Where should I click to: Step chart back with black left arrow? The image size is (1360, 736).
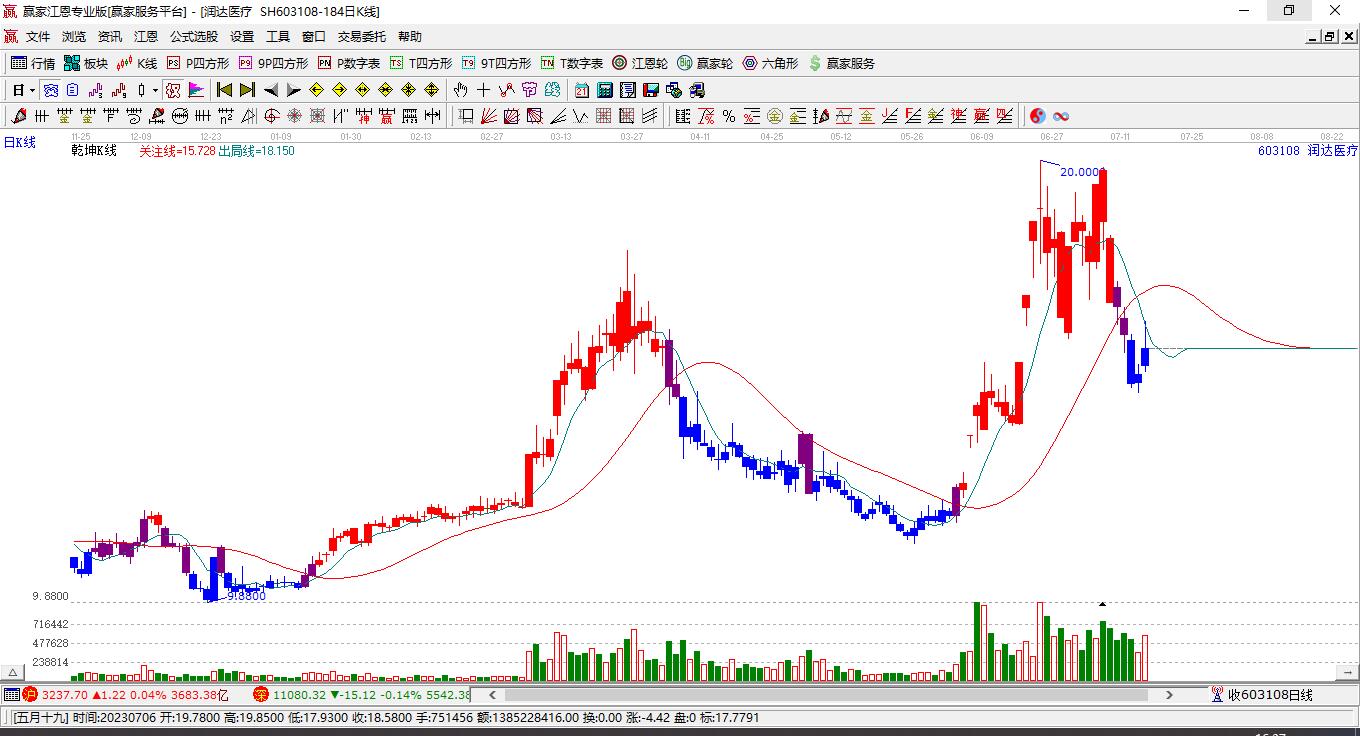pos(271,90)
